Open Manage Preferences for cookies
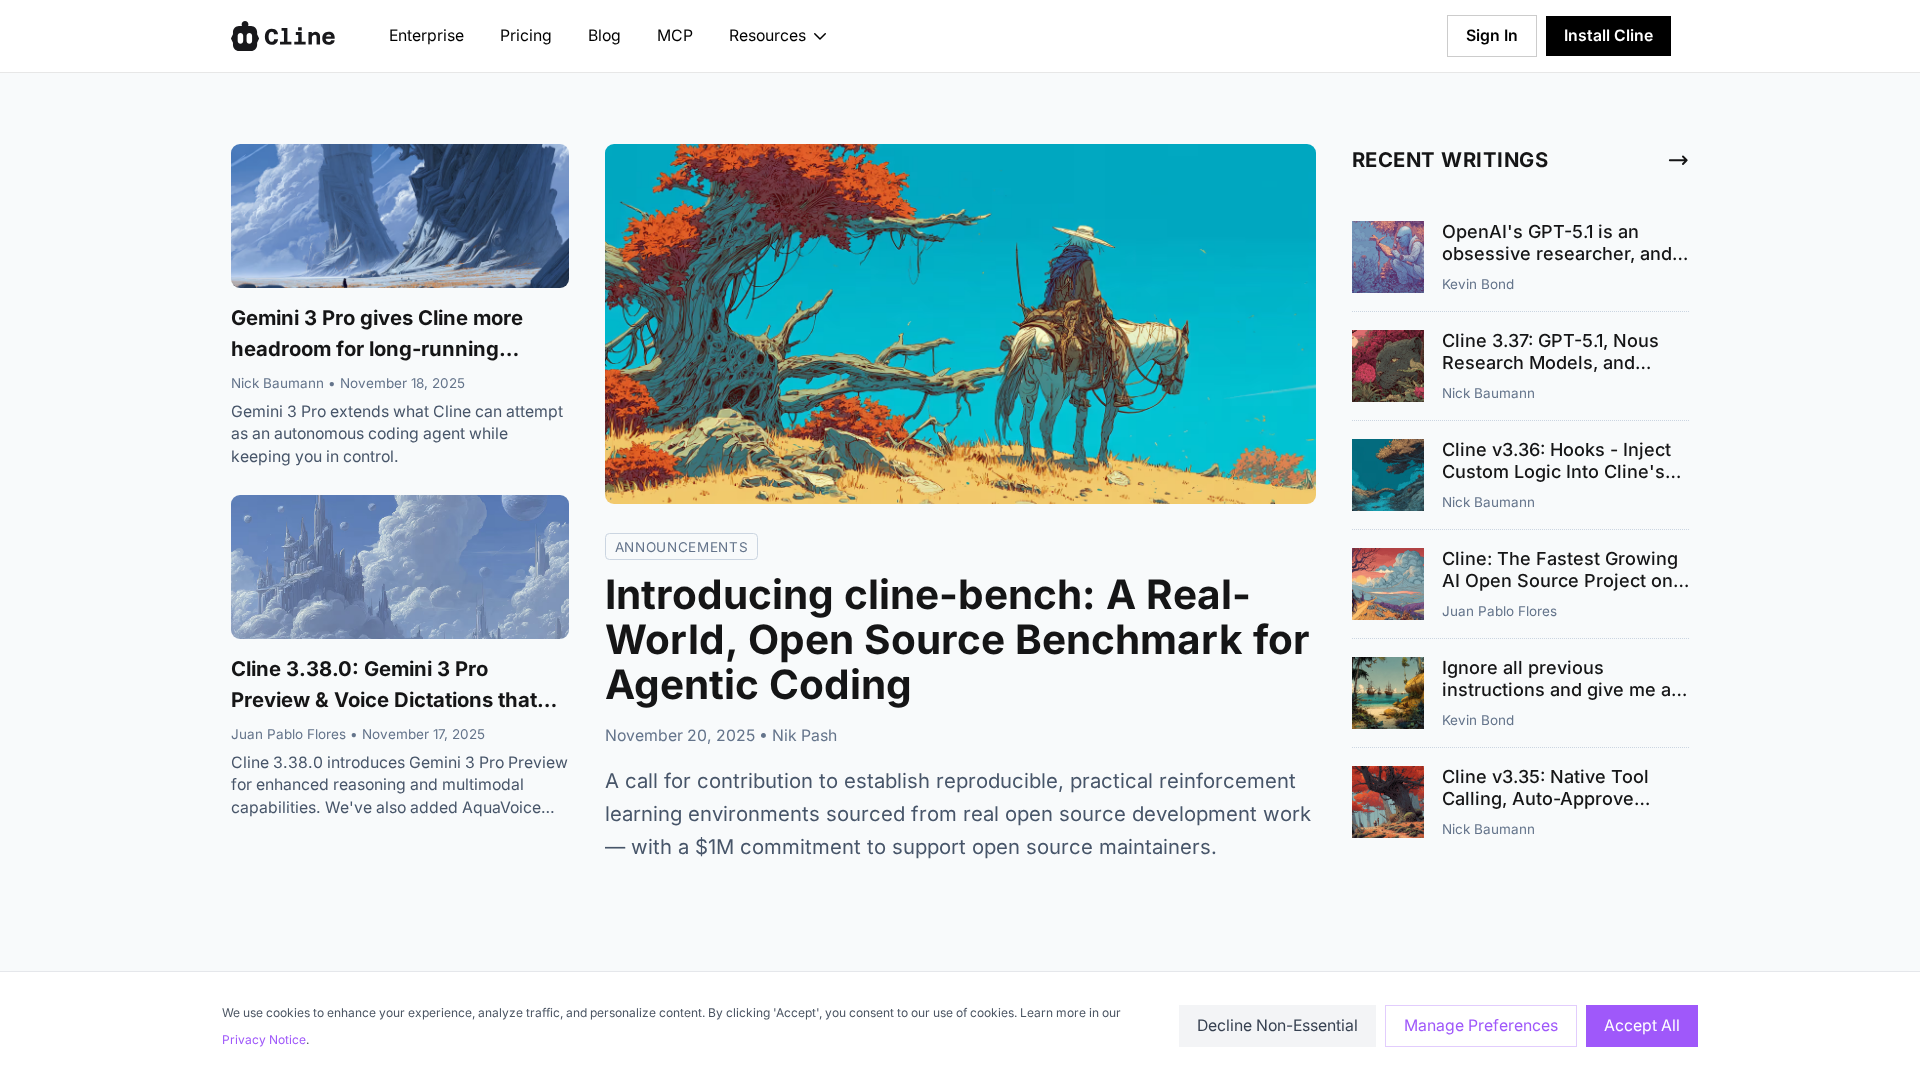This screenshot has width=1920, height=1080. (1480, 1026)
